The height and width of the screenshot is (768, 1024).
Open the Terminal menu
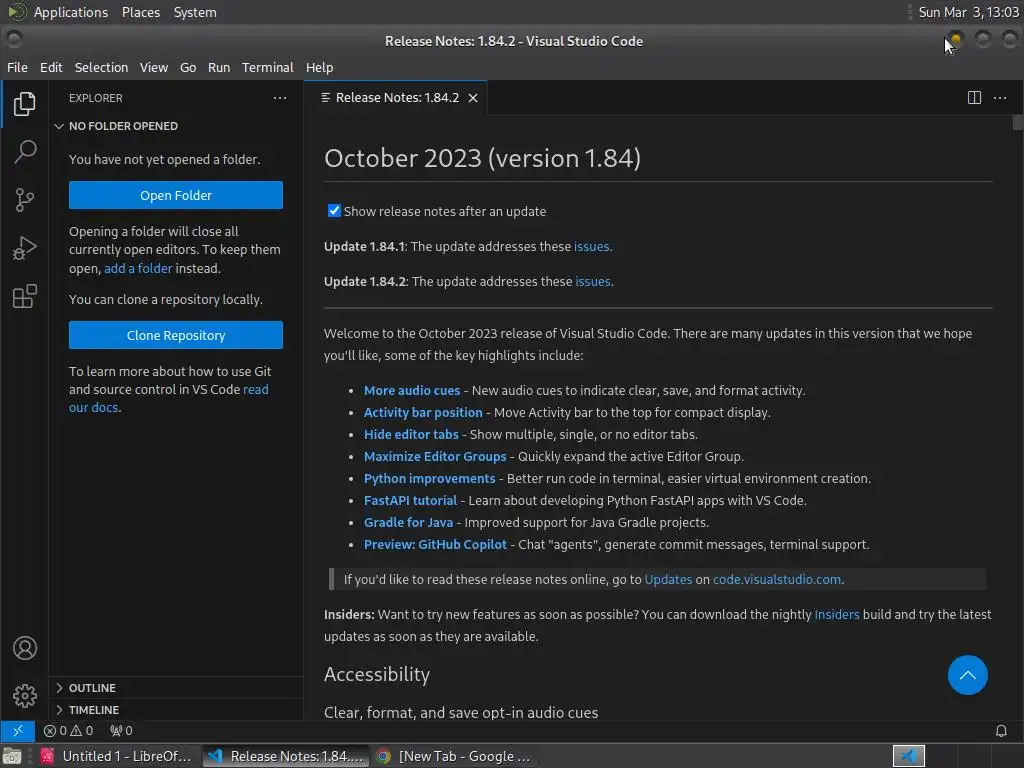click(x=268, y=67)
